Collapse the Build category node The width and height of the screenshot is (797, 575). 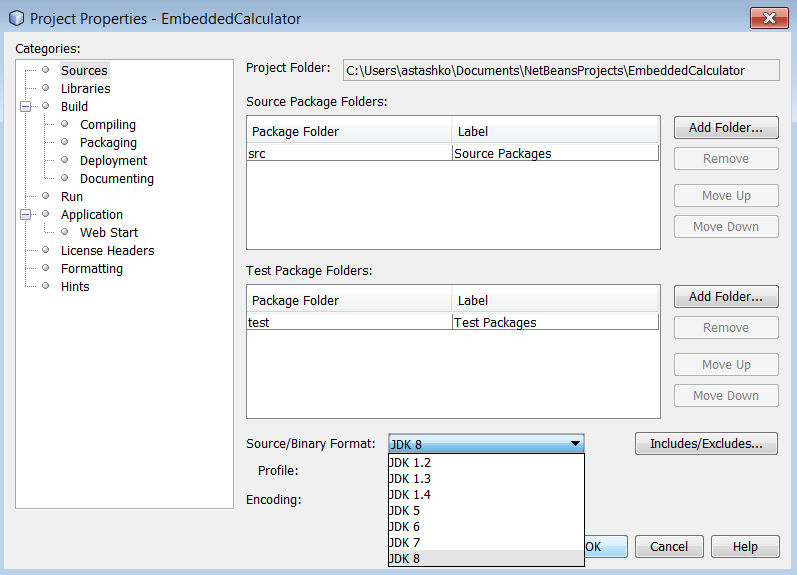pyautogui.click(x=26, y=106)
